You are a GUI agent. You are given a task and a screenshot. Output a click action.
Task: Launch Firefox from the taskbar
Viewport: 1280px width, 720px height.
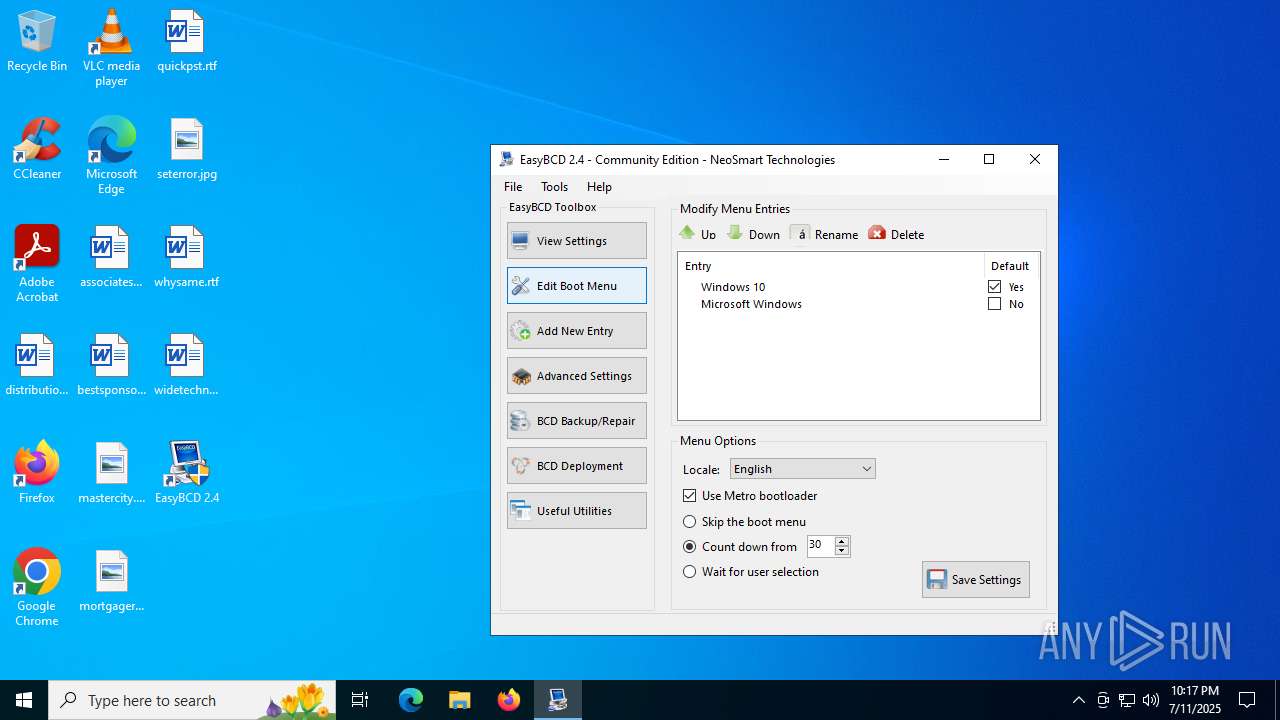[x=509, y=700]
